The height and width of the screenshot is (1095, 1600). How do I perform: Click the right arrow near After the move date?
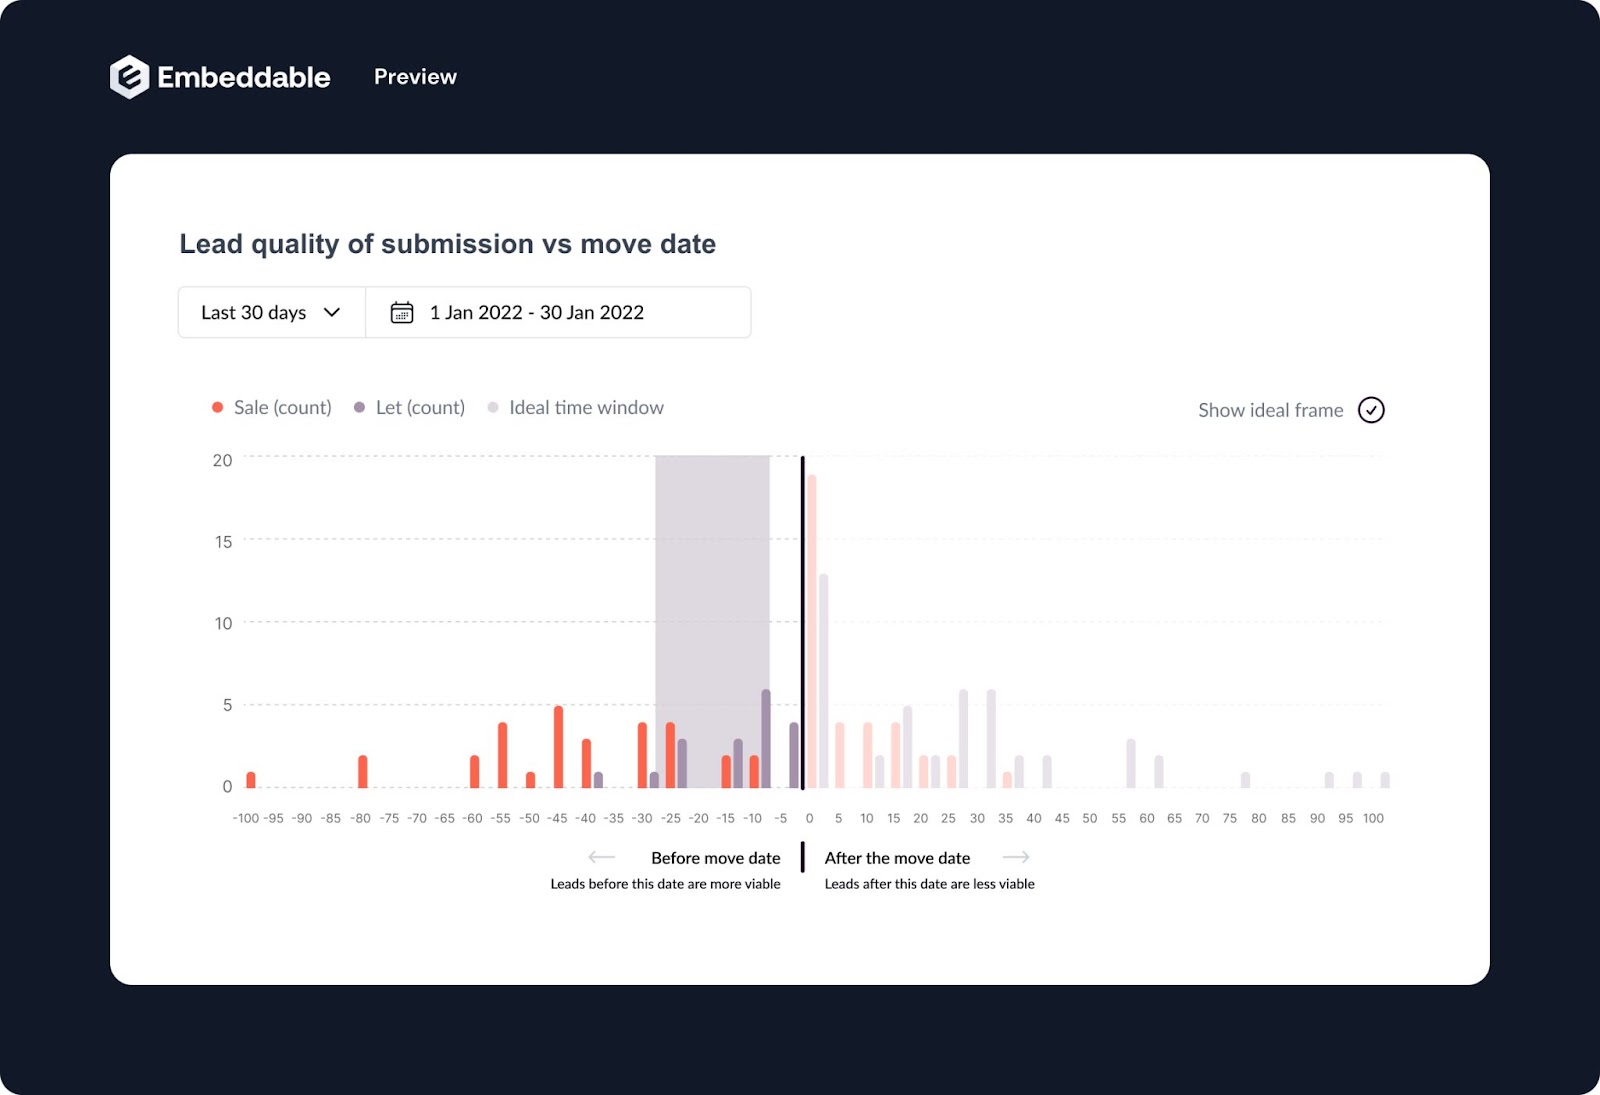[1017, 856]
